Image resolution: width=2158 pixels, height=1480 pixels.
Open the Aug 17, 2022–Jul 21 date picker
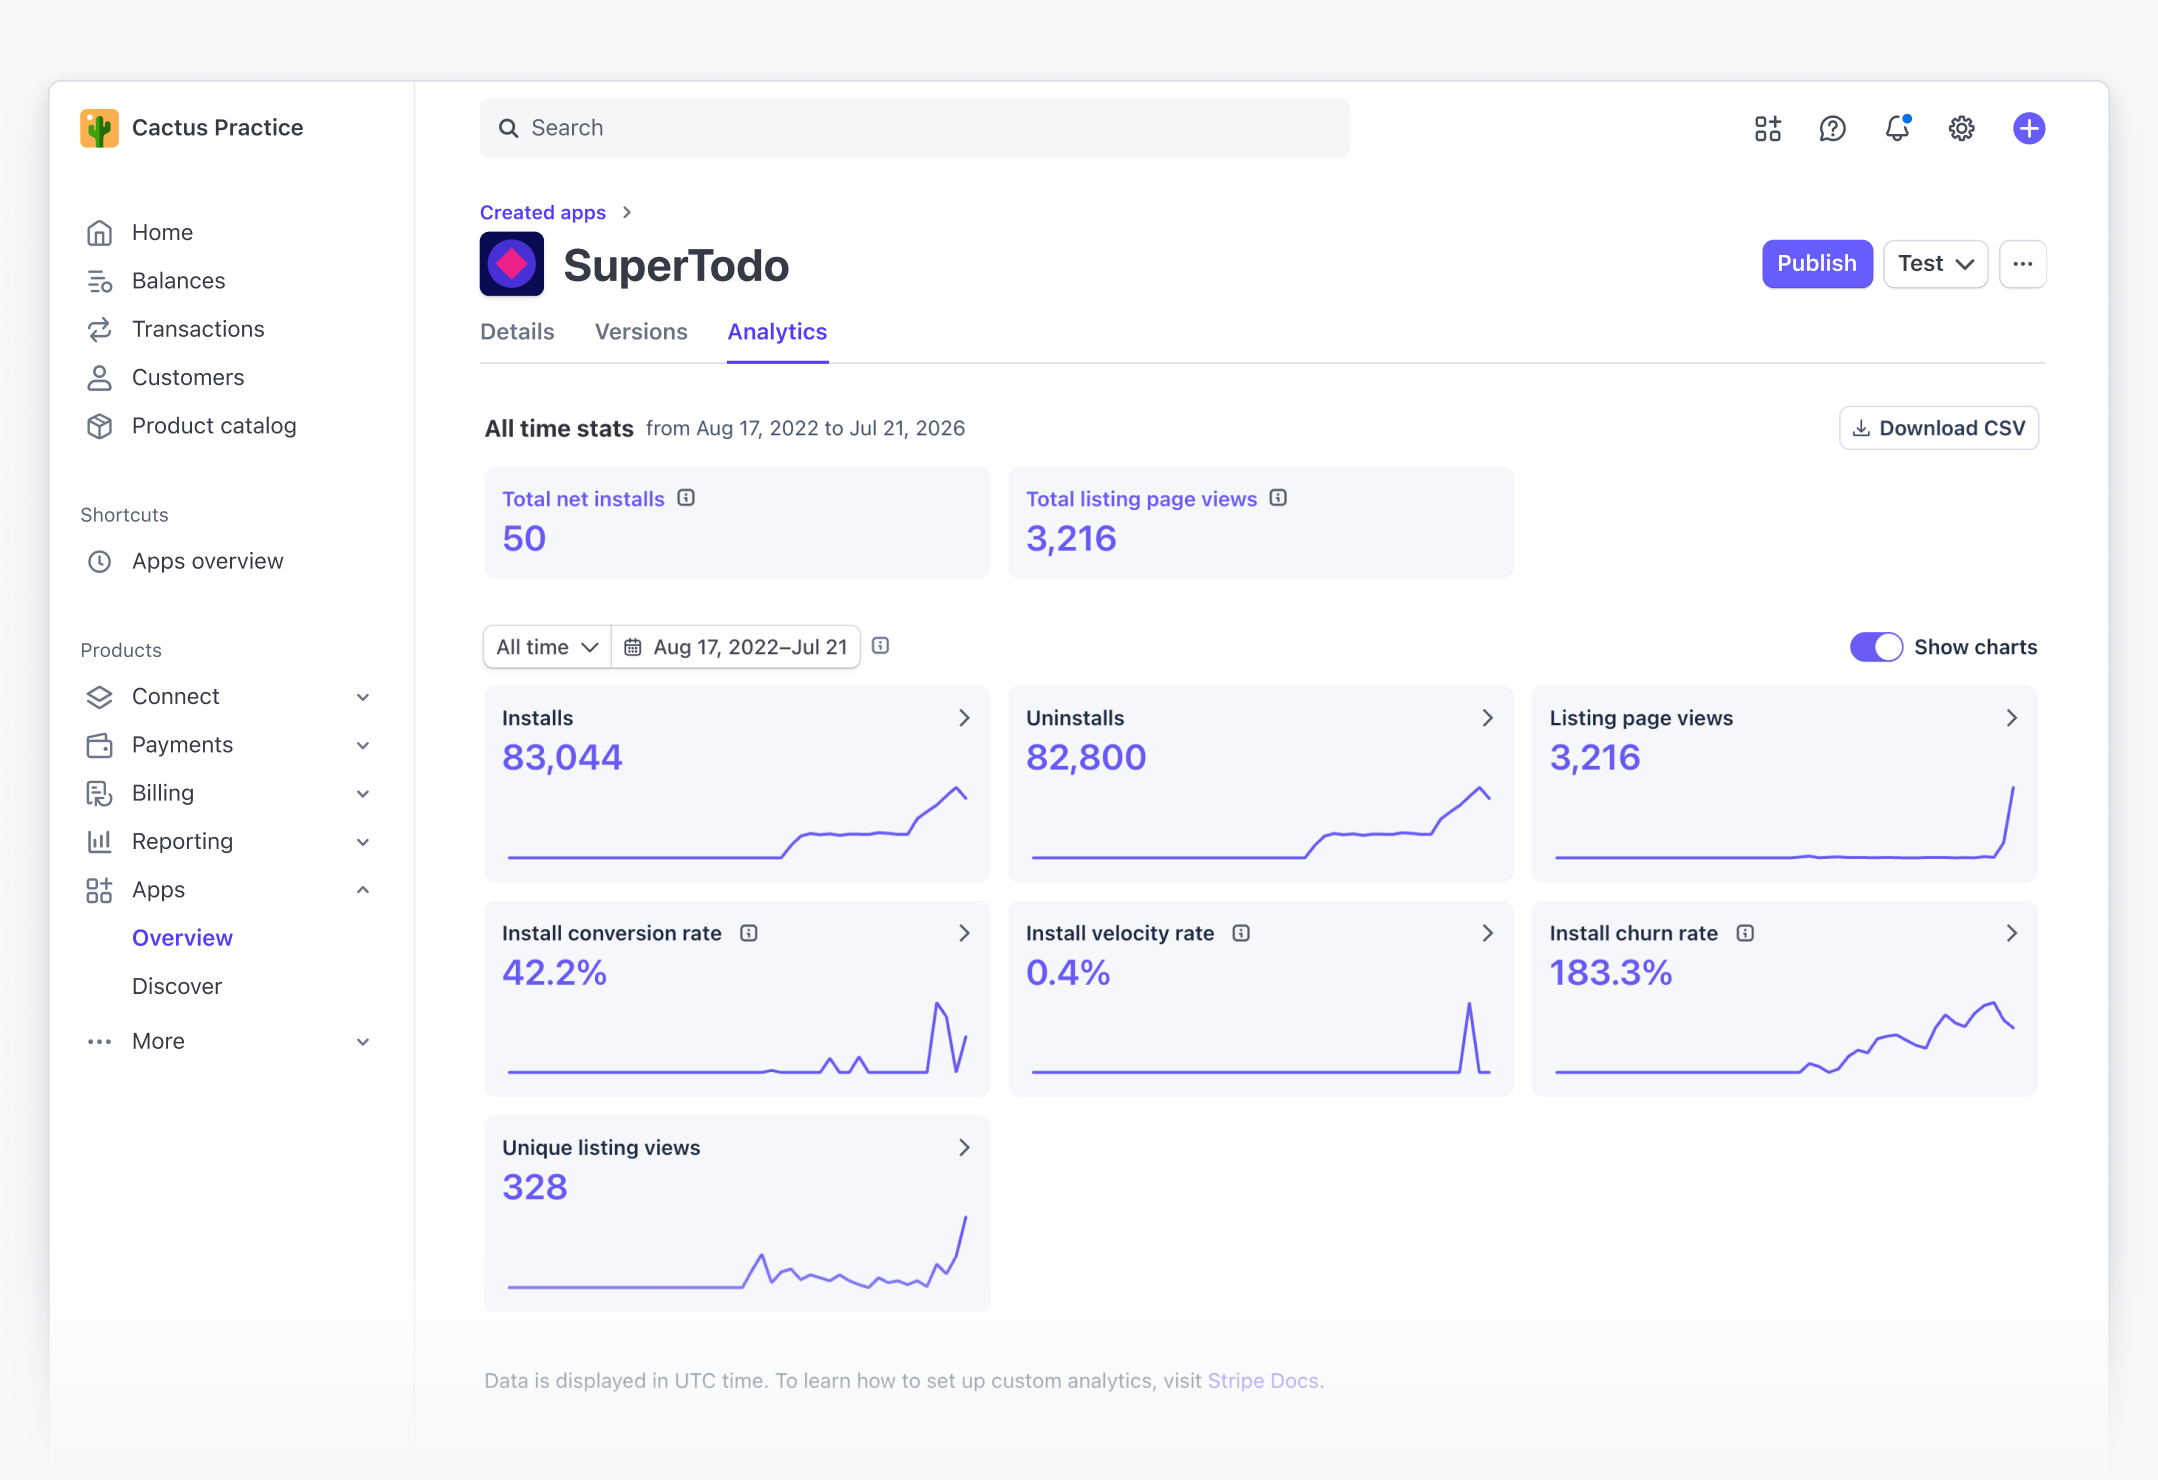(736, 647)
